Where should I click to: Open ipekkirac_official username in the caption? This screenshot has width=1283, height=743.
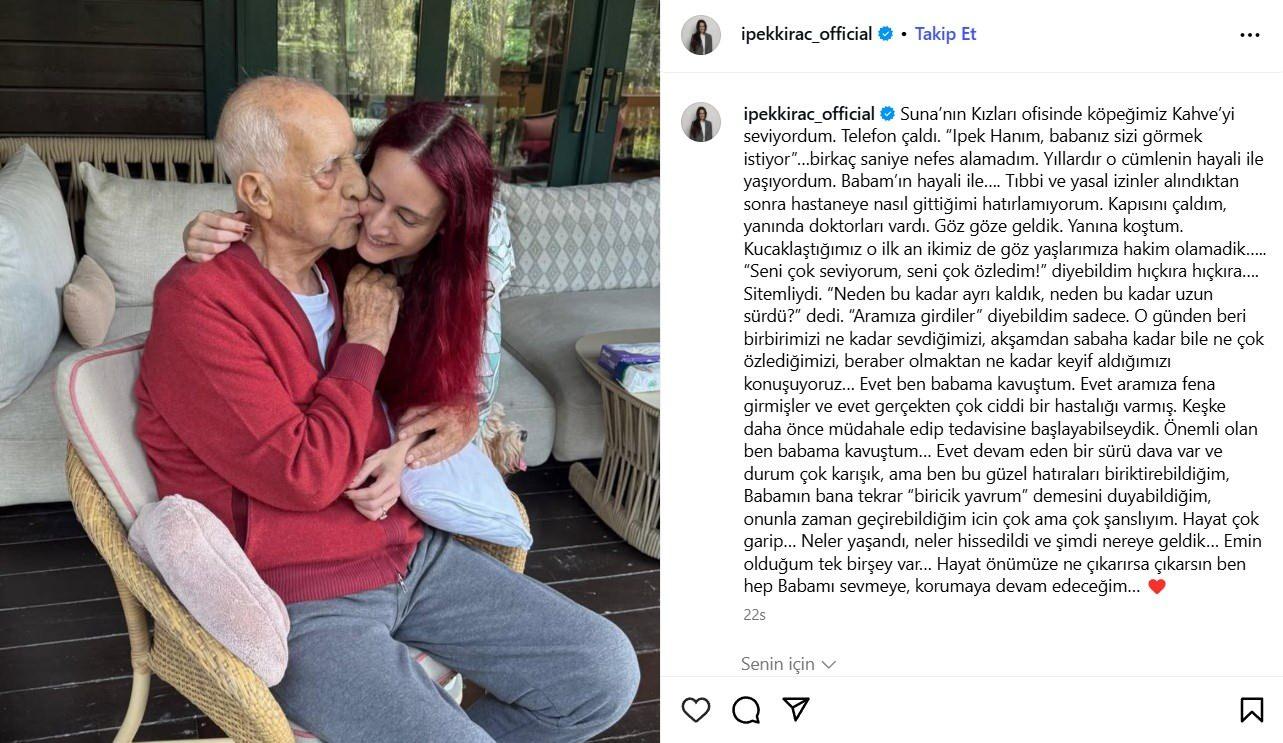pos(809,113)
